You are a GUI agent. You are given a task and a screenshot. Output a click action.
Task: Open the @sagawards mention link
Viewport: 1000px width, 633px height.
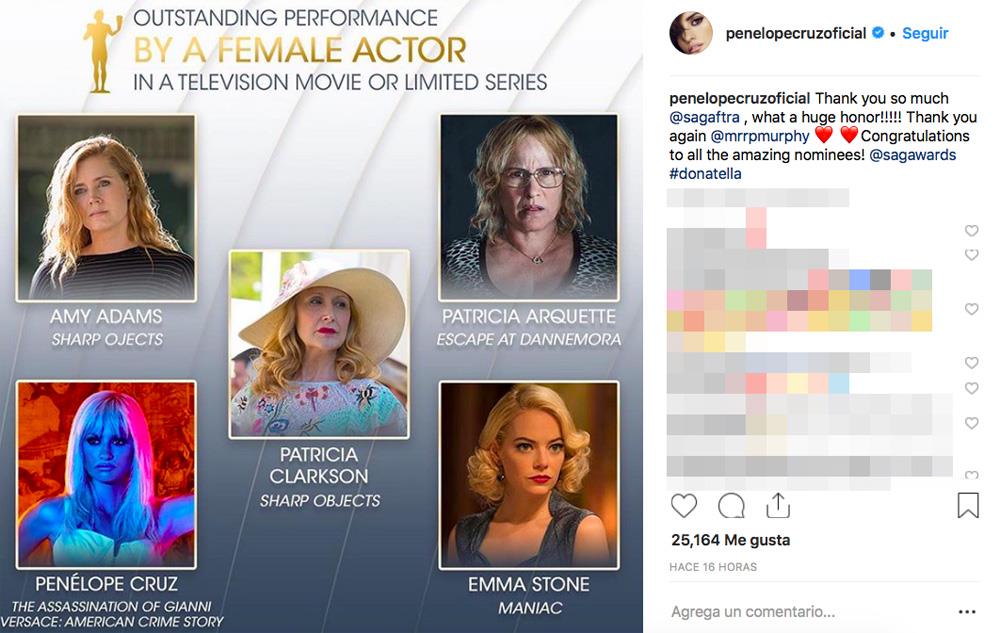(x=912, y=155)
